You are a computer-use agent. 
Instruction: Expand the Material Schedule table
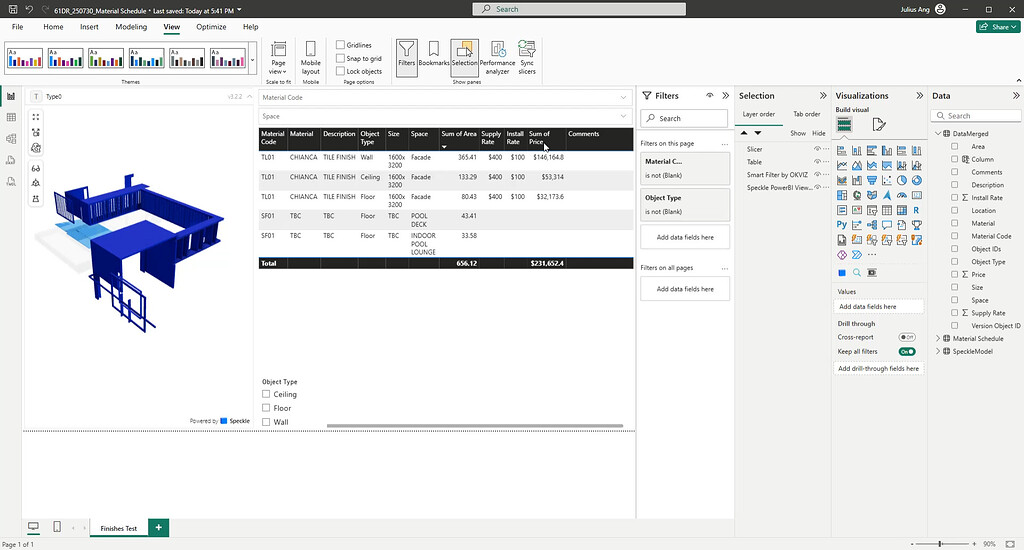(x=938, y=338)
